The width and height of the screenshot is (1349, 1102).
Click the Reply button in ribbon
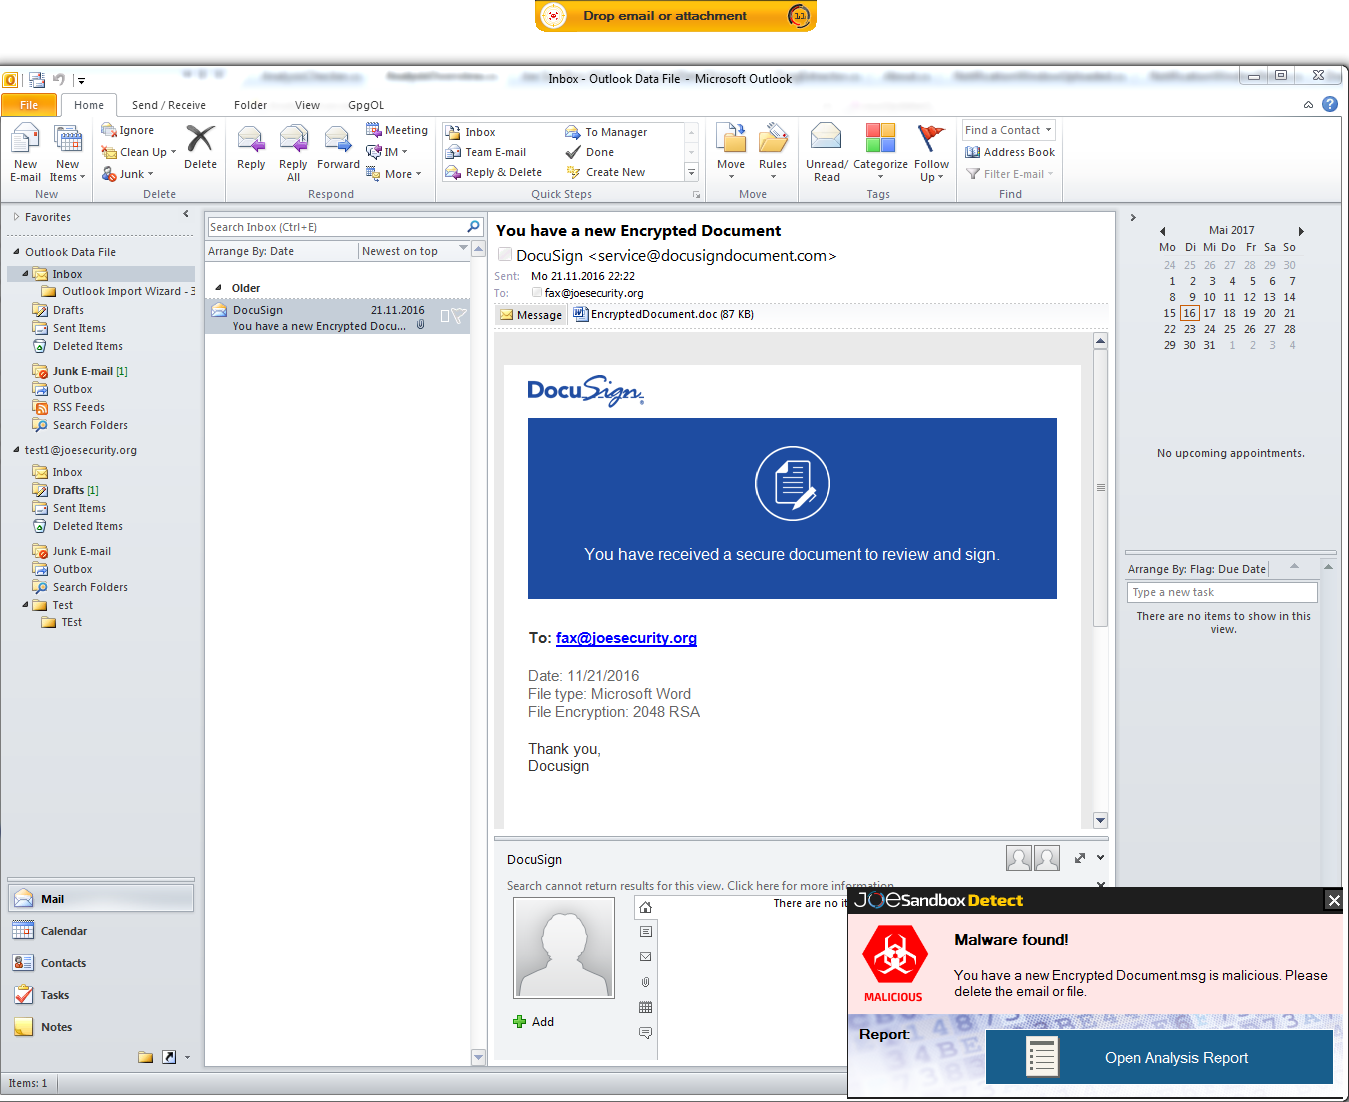tap(251, 147)
